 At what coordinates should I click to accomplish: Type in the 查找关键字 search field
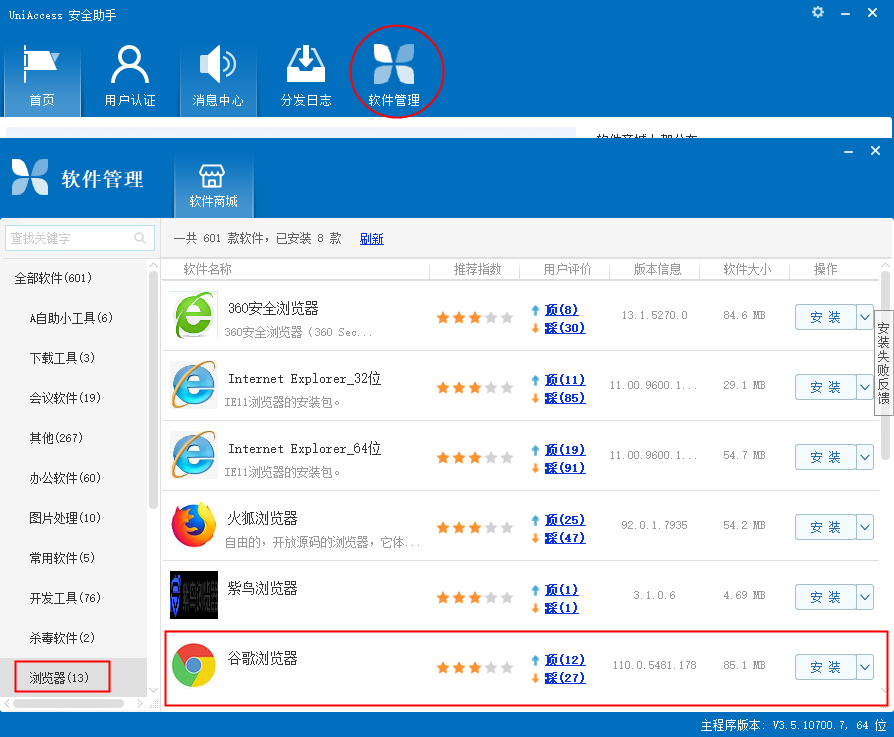[x=68, y=238]
